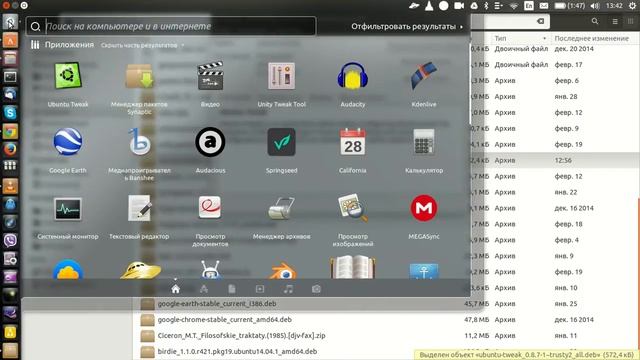Open Terminal from the launcher
The height and width of the screenshot is (360, 640).
[x=10, y=77]
